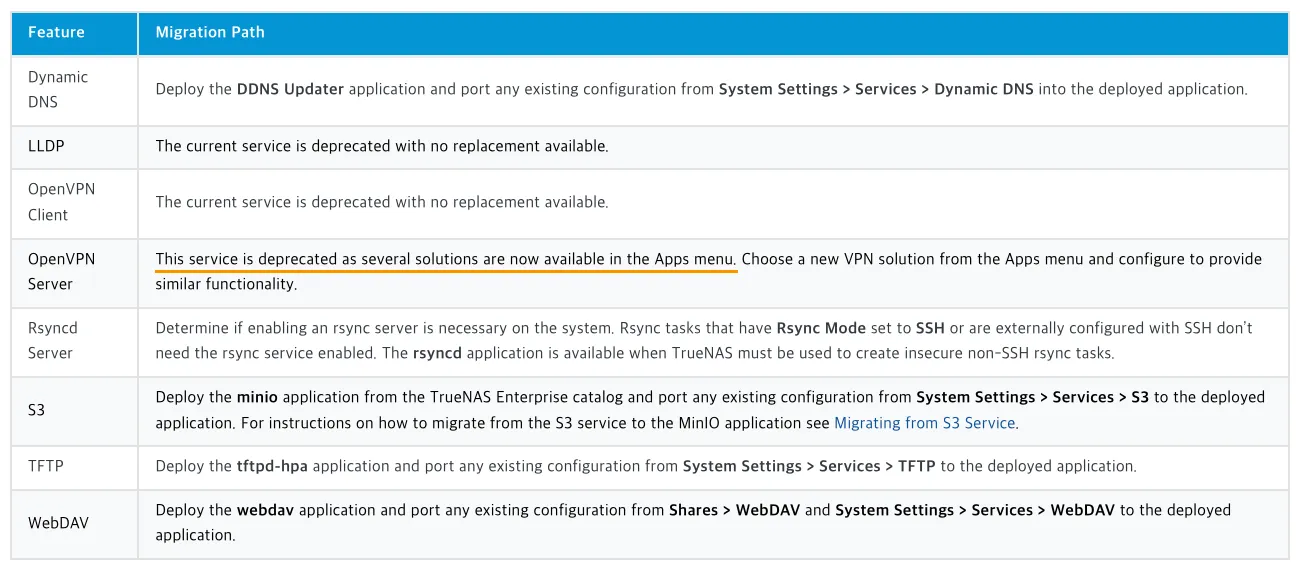Select the TFTP feature cell
Image resolution: width=1302 pixels, height=571 pixels.
click(x=46, y=466)
